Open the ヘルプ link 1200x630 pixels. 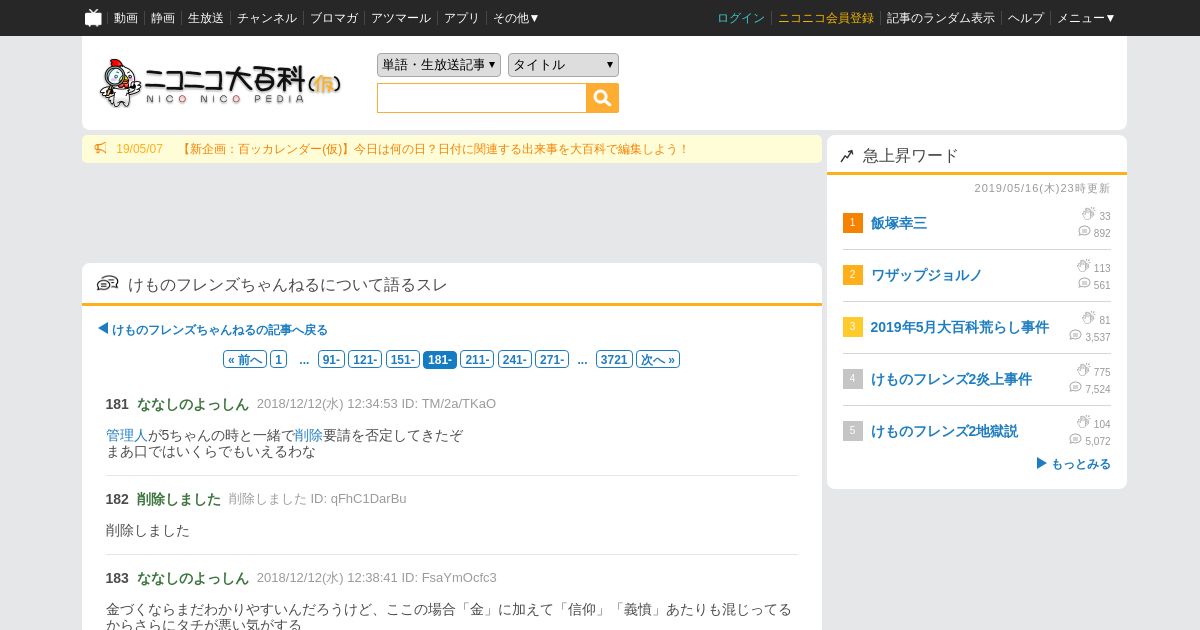coord(1026,18)
